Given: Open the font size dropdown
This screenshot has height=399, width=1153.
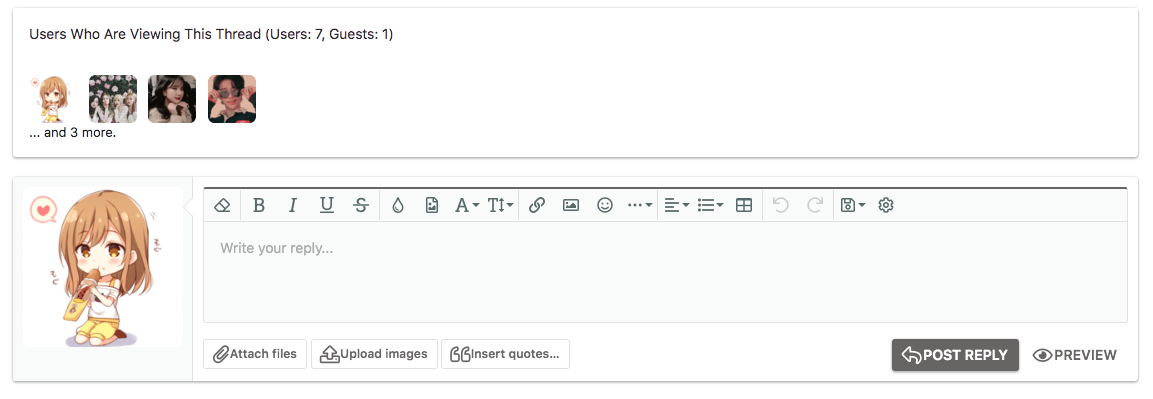Looking at the screenshot, I should coord(501,206).
